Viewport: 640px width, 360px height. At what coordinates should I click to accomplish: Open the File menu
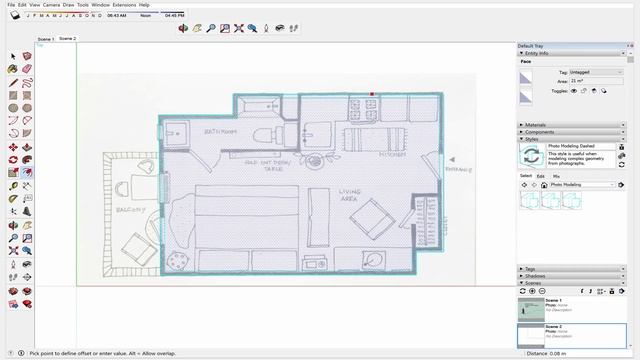point(11,5)
